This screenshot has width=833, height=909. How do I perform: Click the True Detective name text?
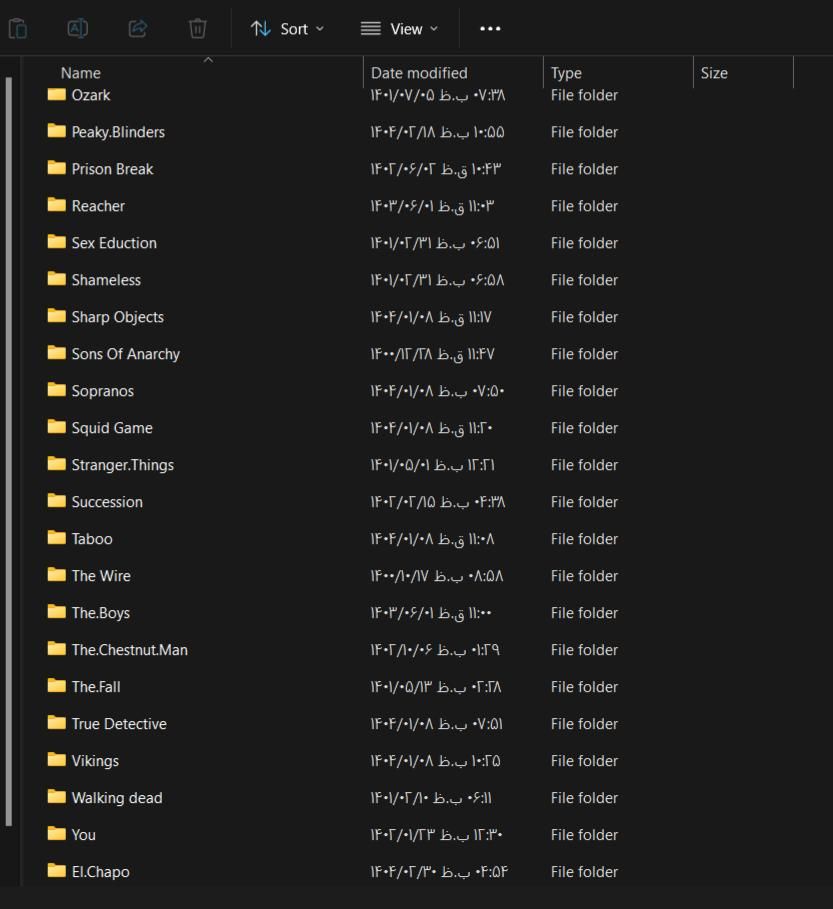point(119,724)
